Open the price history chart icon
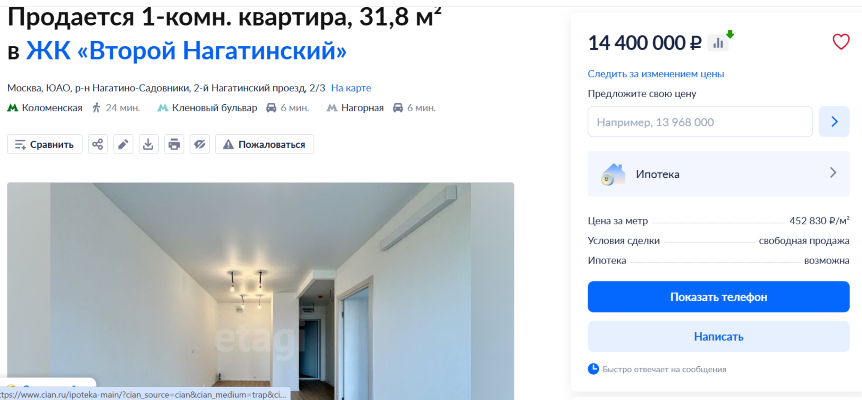862x400 pixels. pyautogui.click(x=718, y=43)
